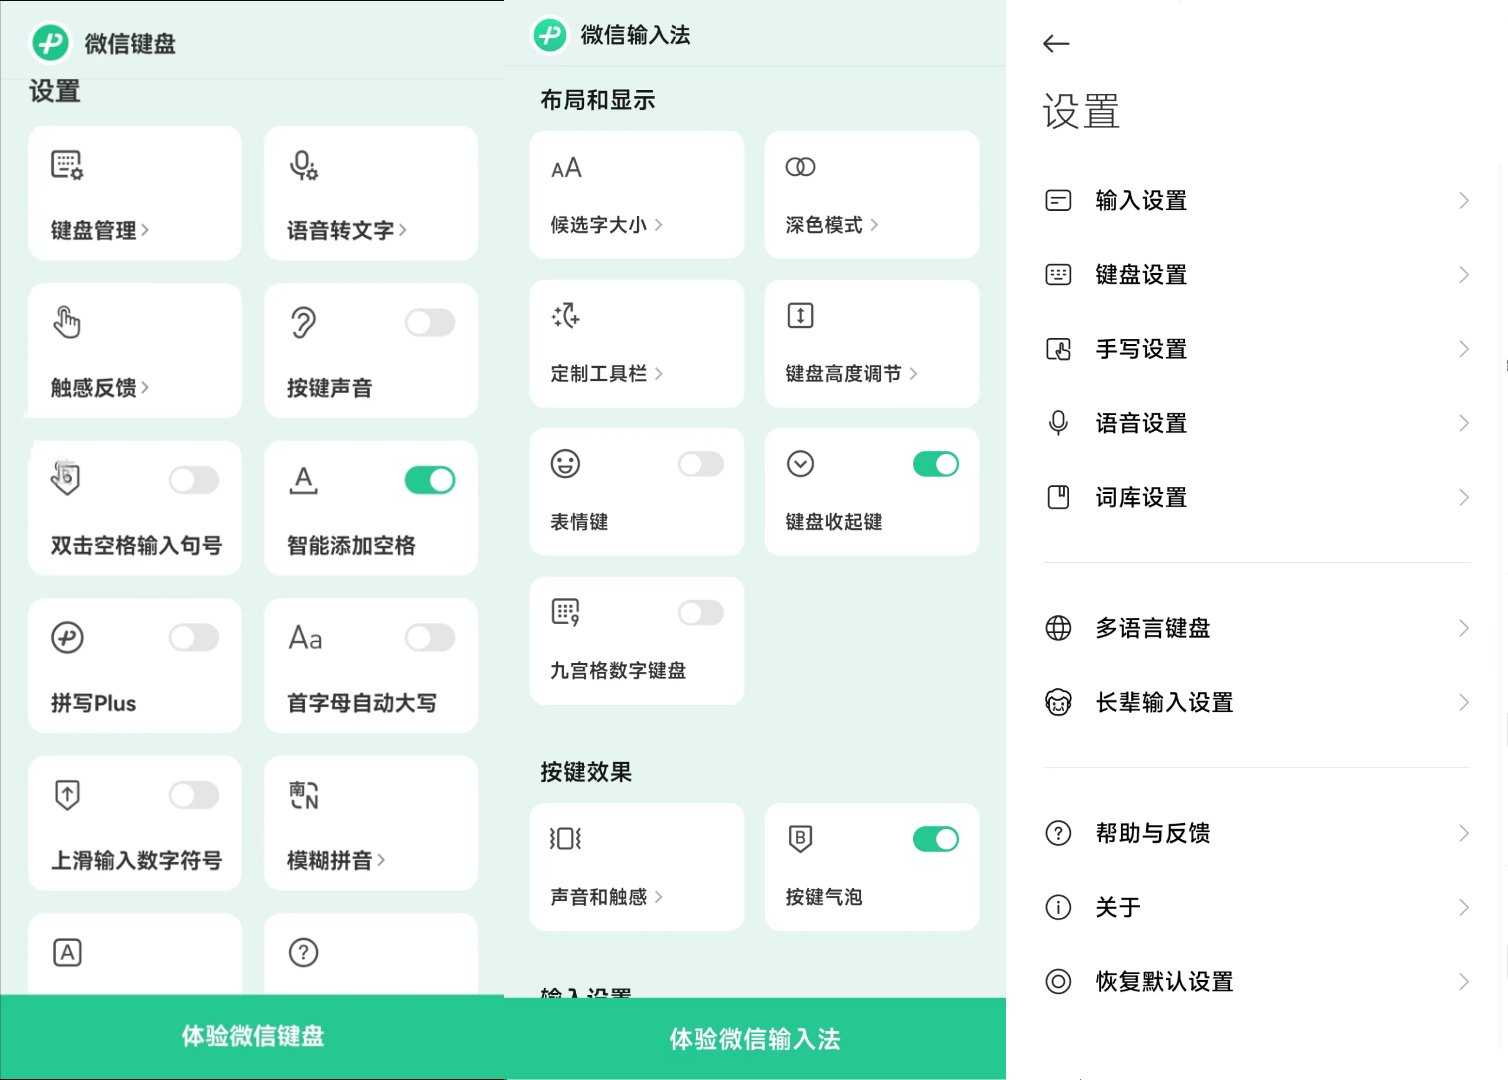Expand 手写设置 row chevron
The width and height of the screenshot is (1508, 1080).
(1464, 349)
